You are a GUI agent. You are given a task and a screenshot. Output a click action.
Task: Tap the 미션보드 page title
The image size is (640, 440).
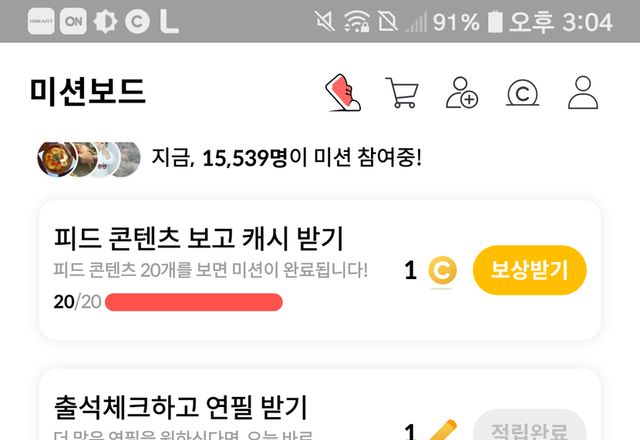pyautogui.click(x=87, y=92)
